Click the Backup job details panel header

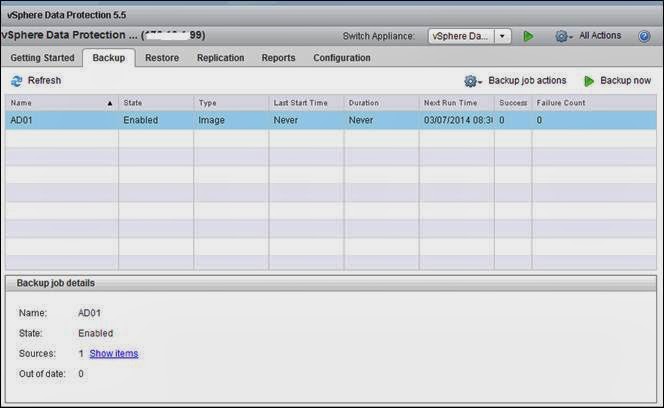click(x=330, y=283)
